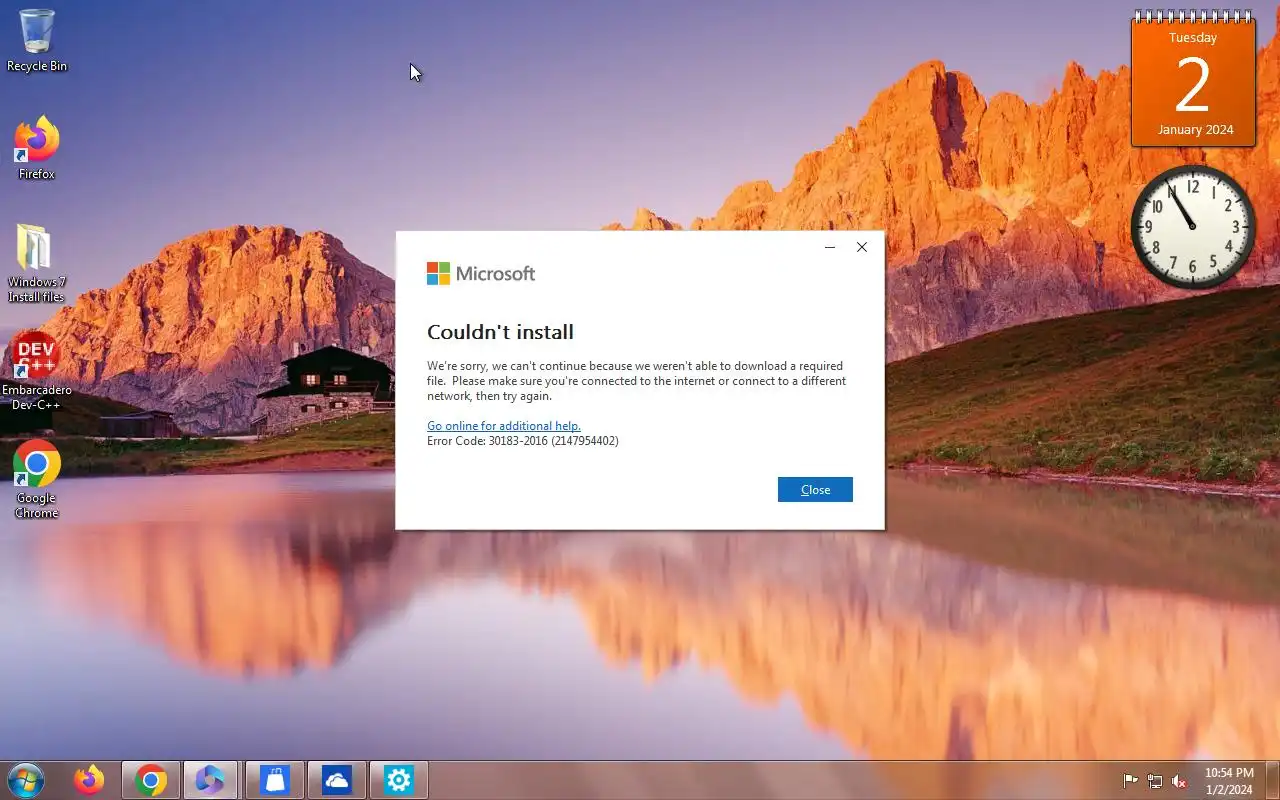
Task: Select the Windows 7 Install files folder
Action: 36,263
